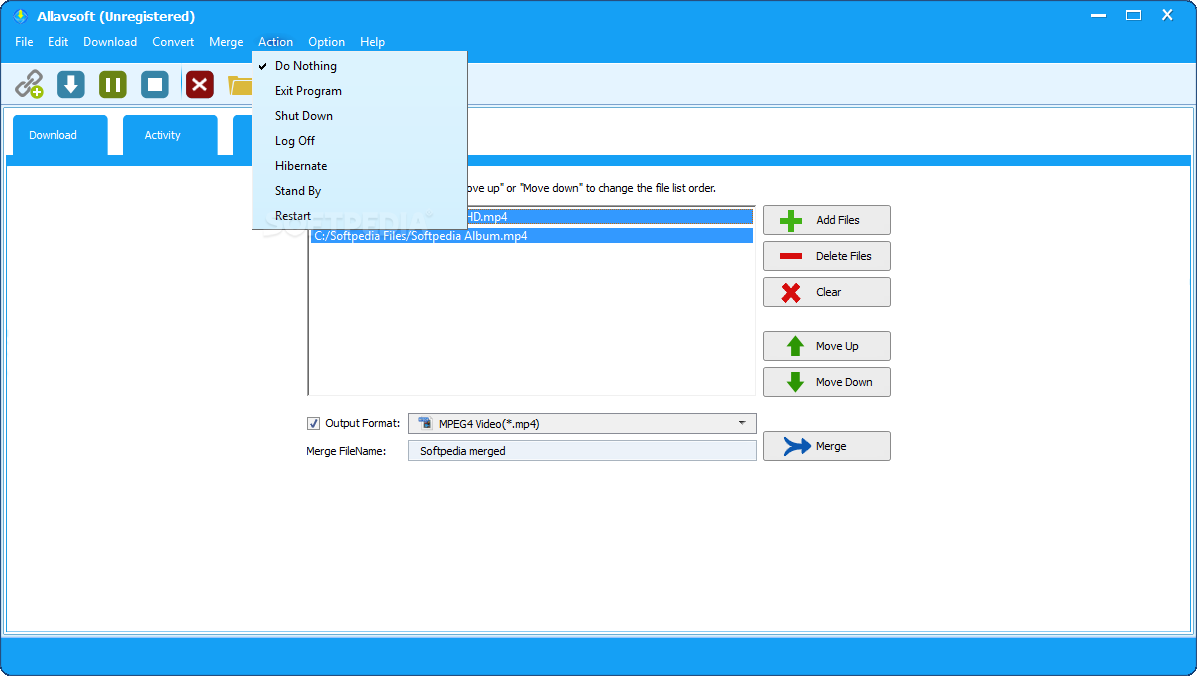Click the Move Up button
Image resolution: width=1197 pixels, height=676 pixels.
click(x=827, y=346)
